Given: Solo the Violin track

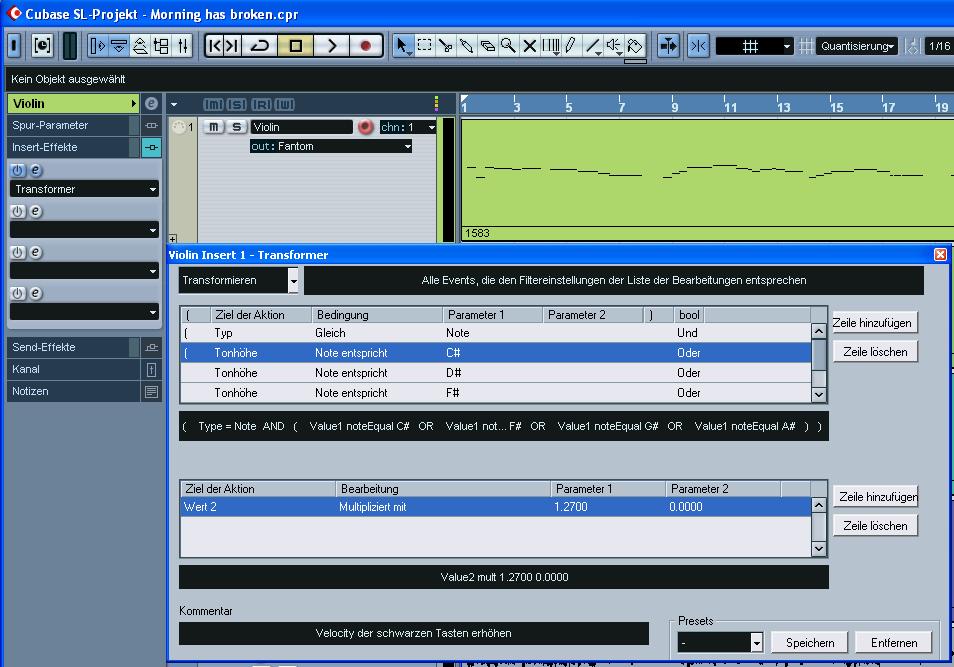Looking at the screenshot, I should (236, 127).
